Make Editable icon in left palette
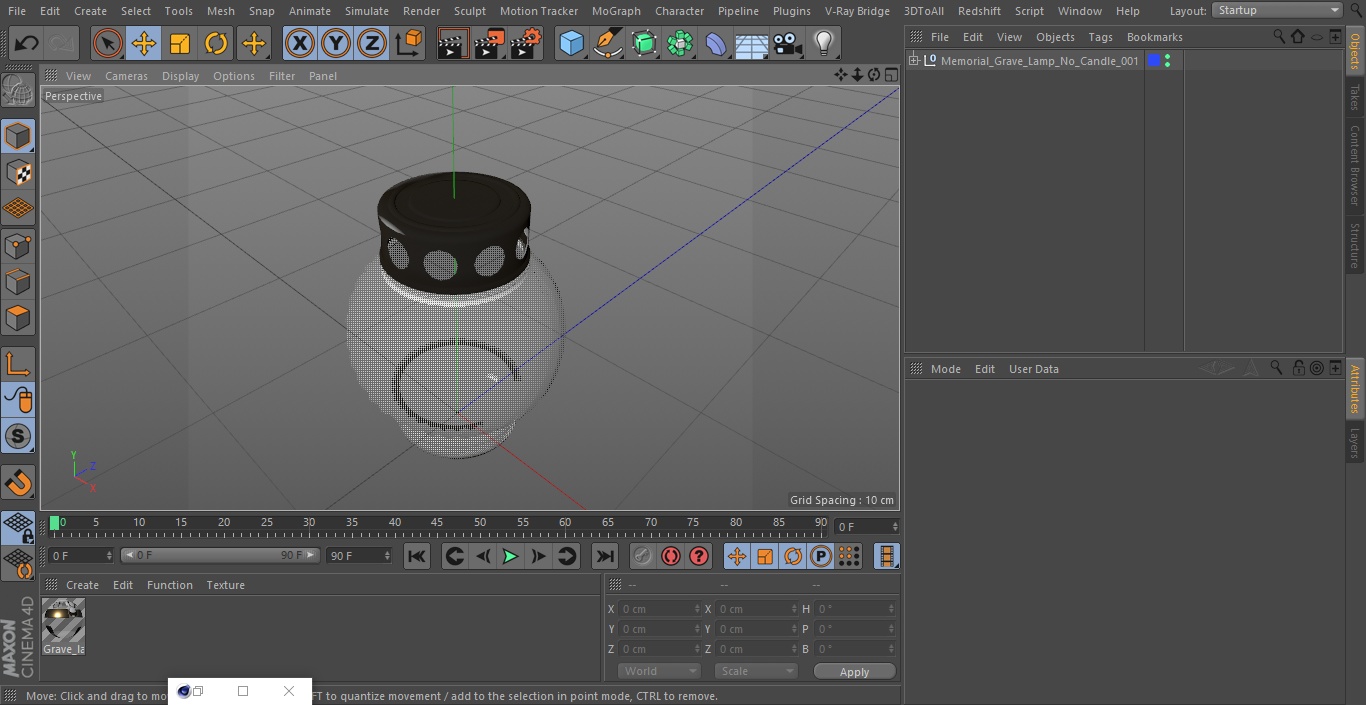1366x705 pixels. pyautogui.click(x=18, y=91)
